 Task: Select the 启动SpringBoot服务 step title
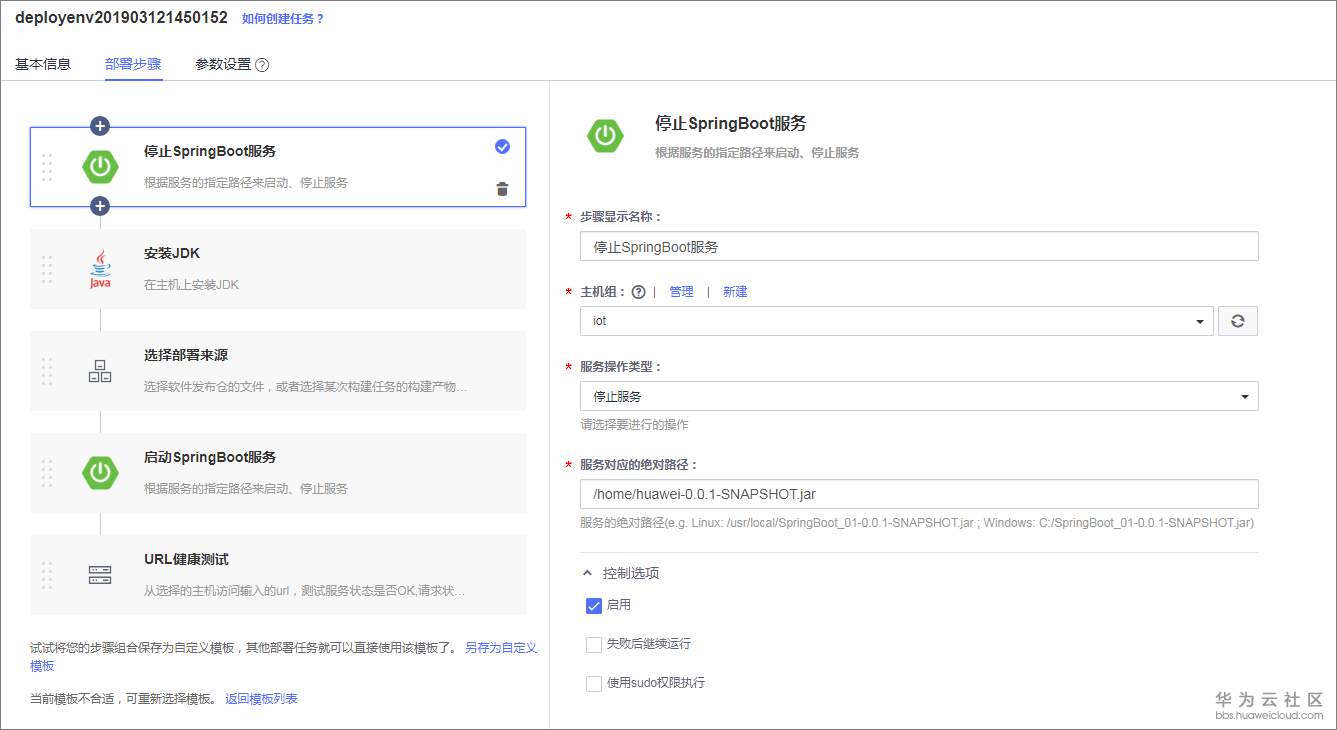click(210, 457)
